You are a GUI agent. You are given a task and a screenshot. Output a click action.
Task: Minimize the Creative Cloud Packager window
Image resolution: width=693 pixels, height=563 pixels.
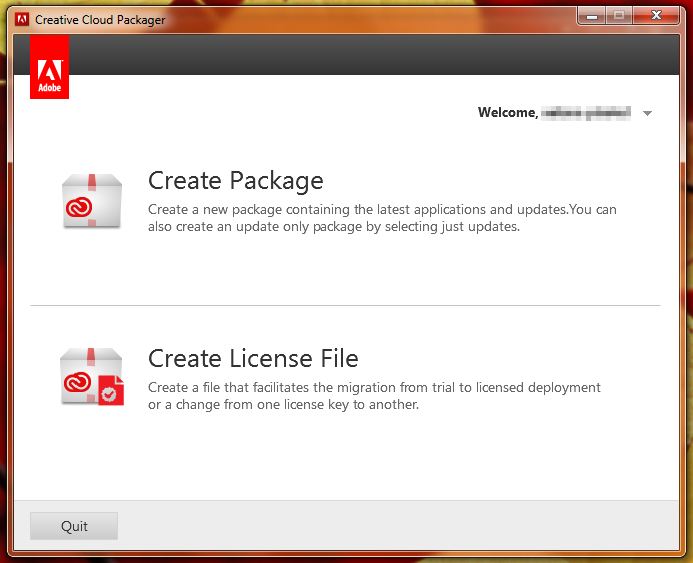pos(592,16)
